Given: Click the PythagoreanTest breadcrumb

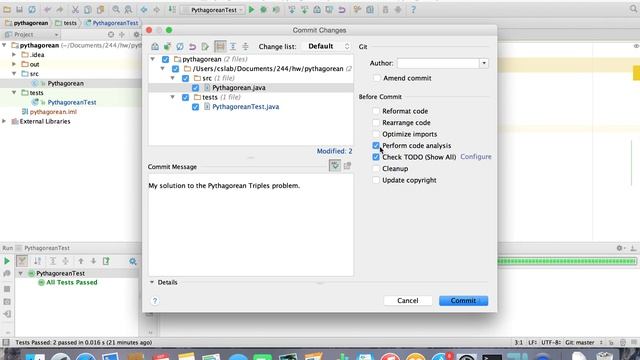Looking at the screenshot, I should coord(111,23).
